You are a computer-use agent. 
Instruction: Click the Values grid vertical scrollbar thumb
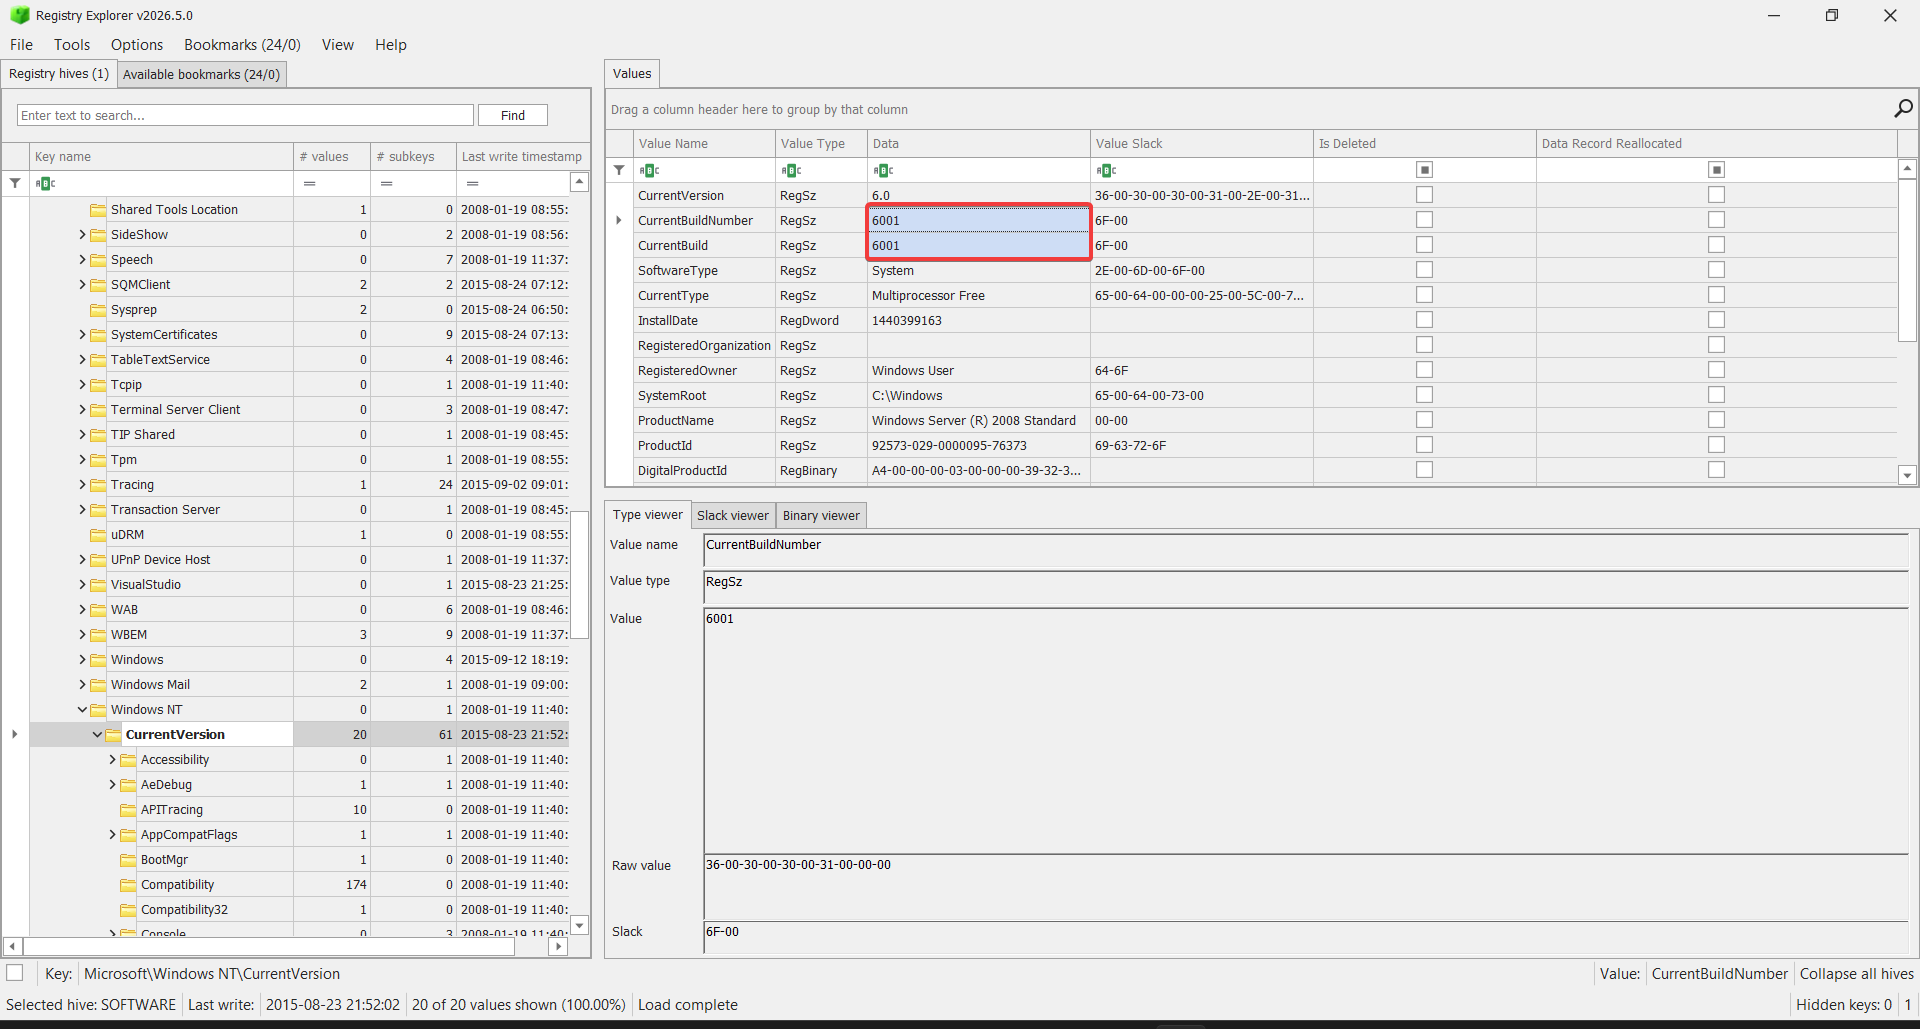[x=1908, y=259]
